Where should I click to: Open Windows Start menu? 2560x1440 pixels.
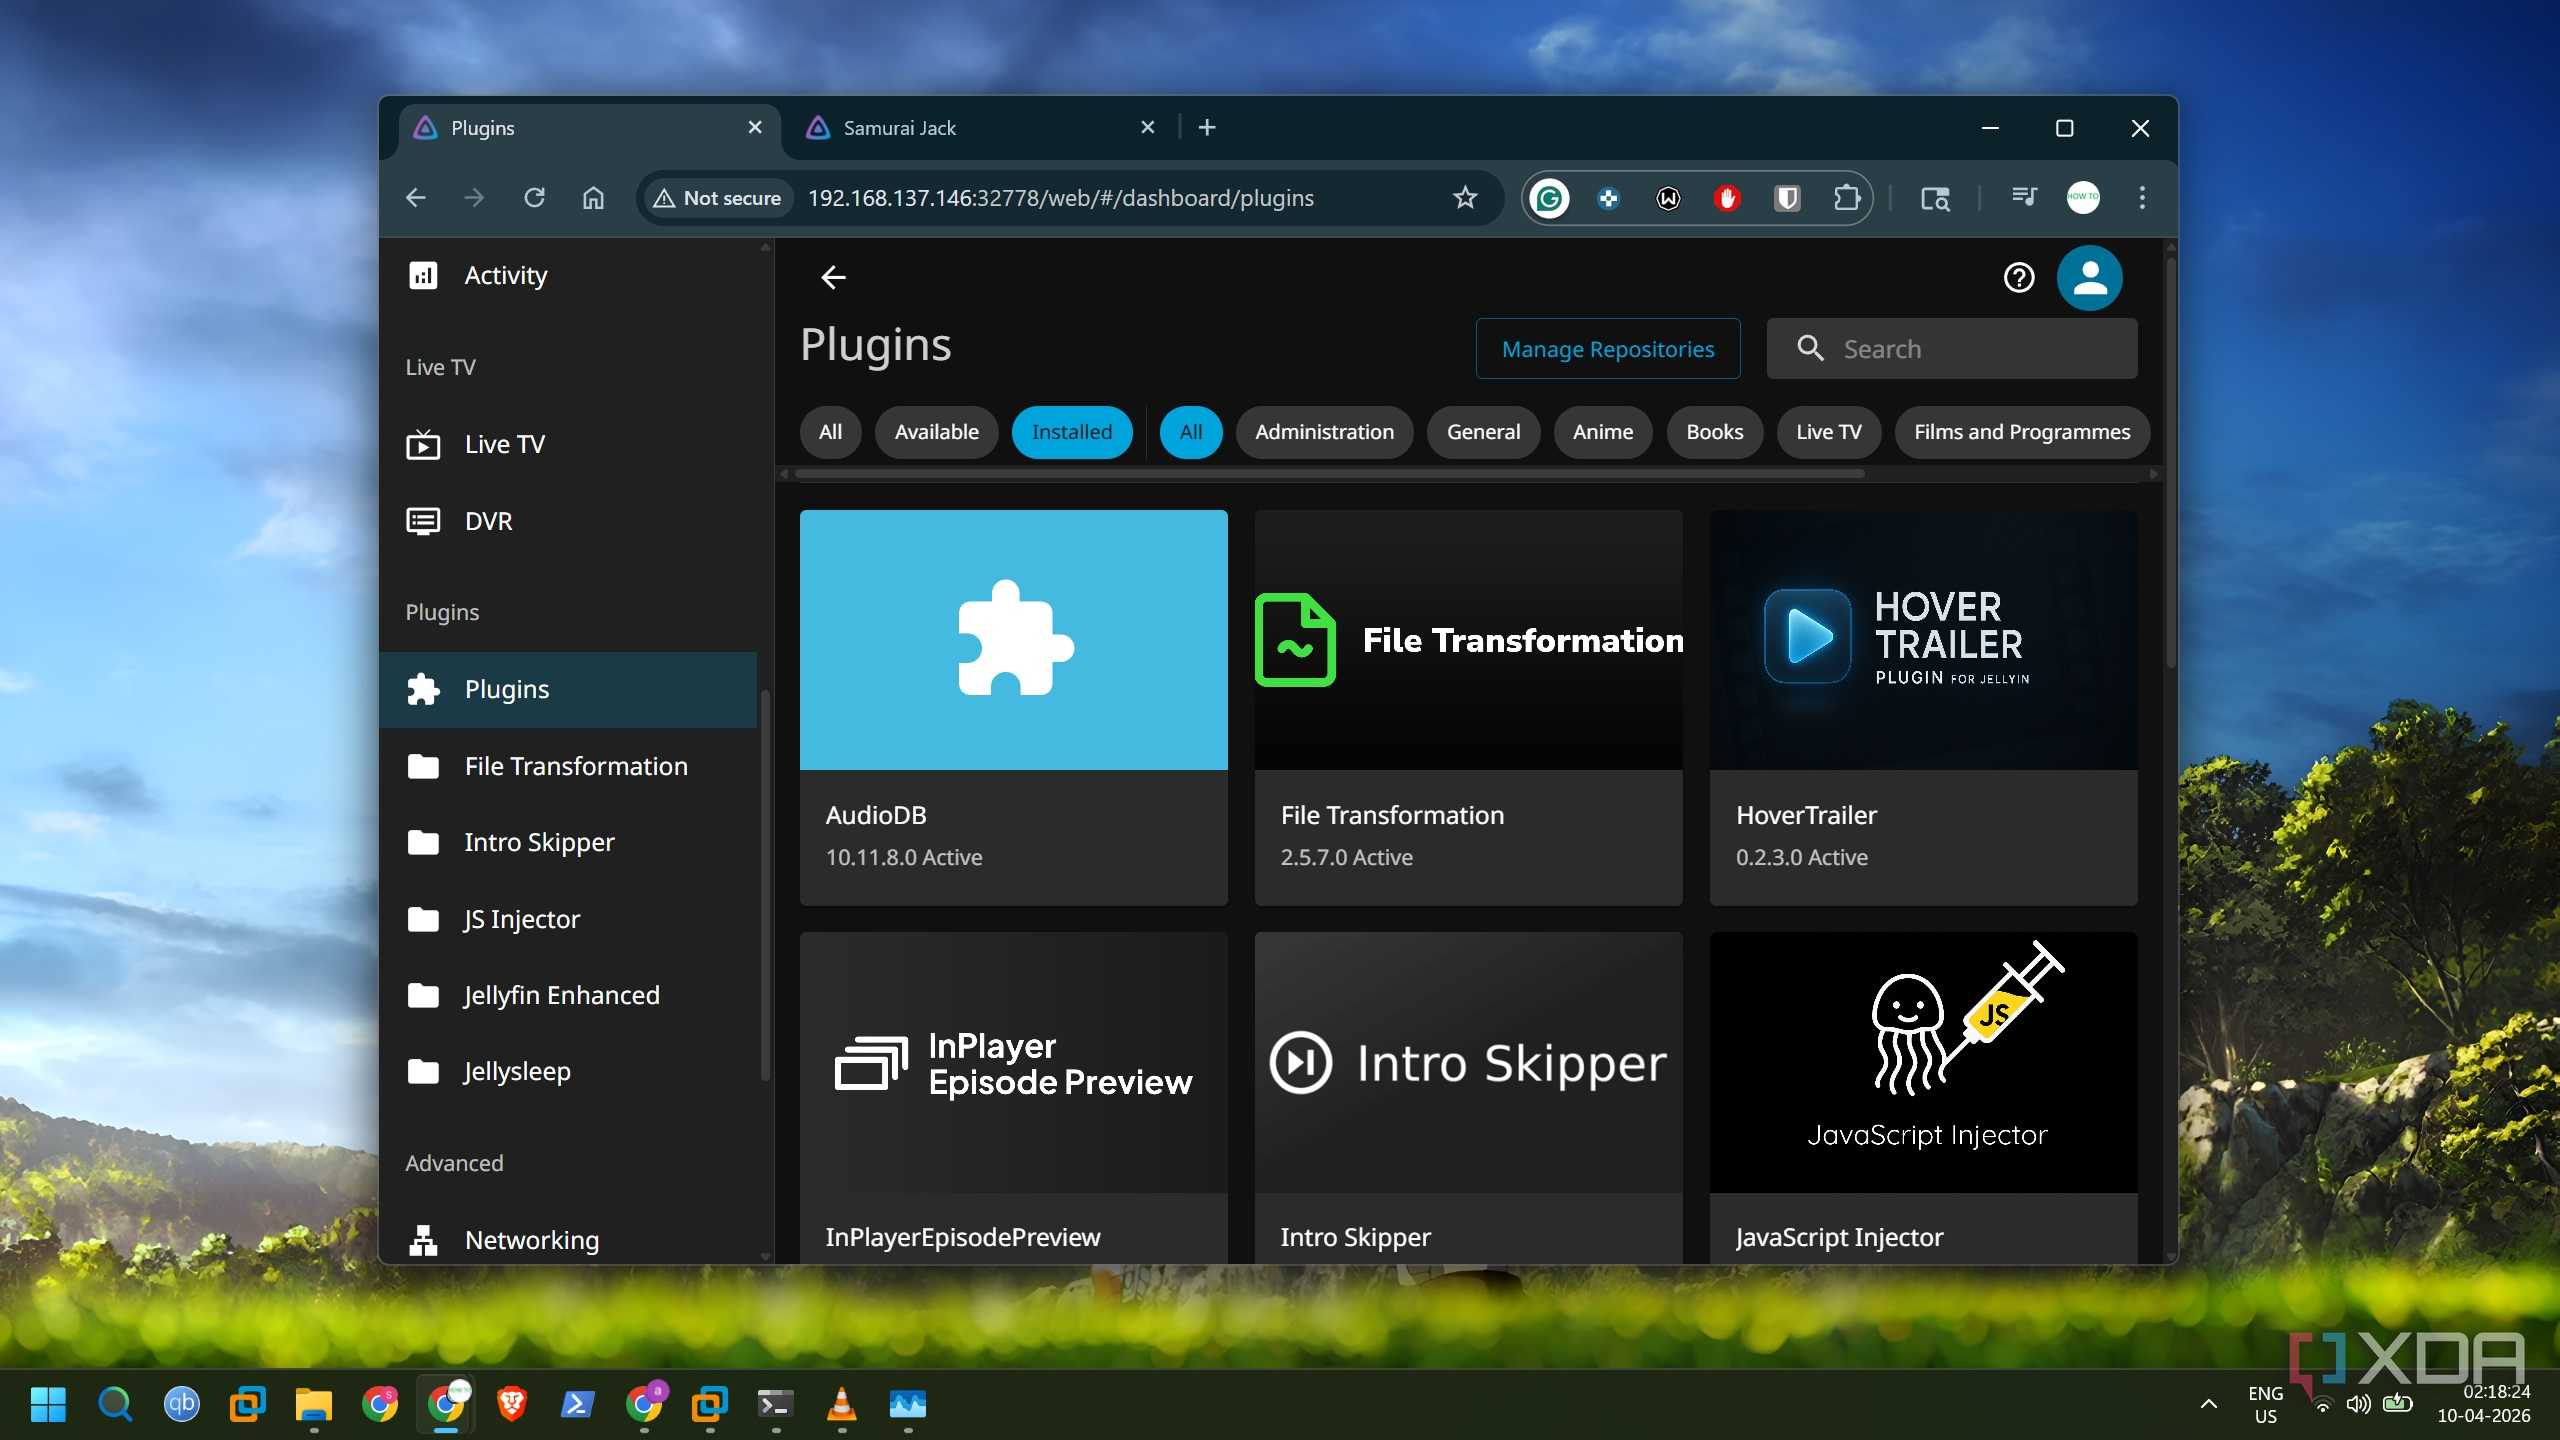(x=48, y=1404)
